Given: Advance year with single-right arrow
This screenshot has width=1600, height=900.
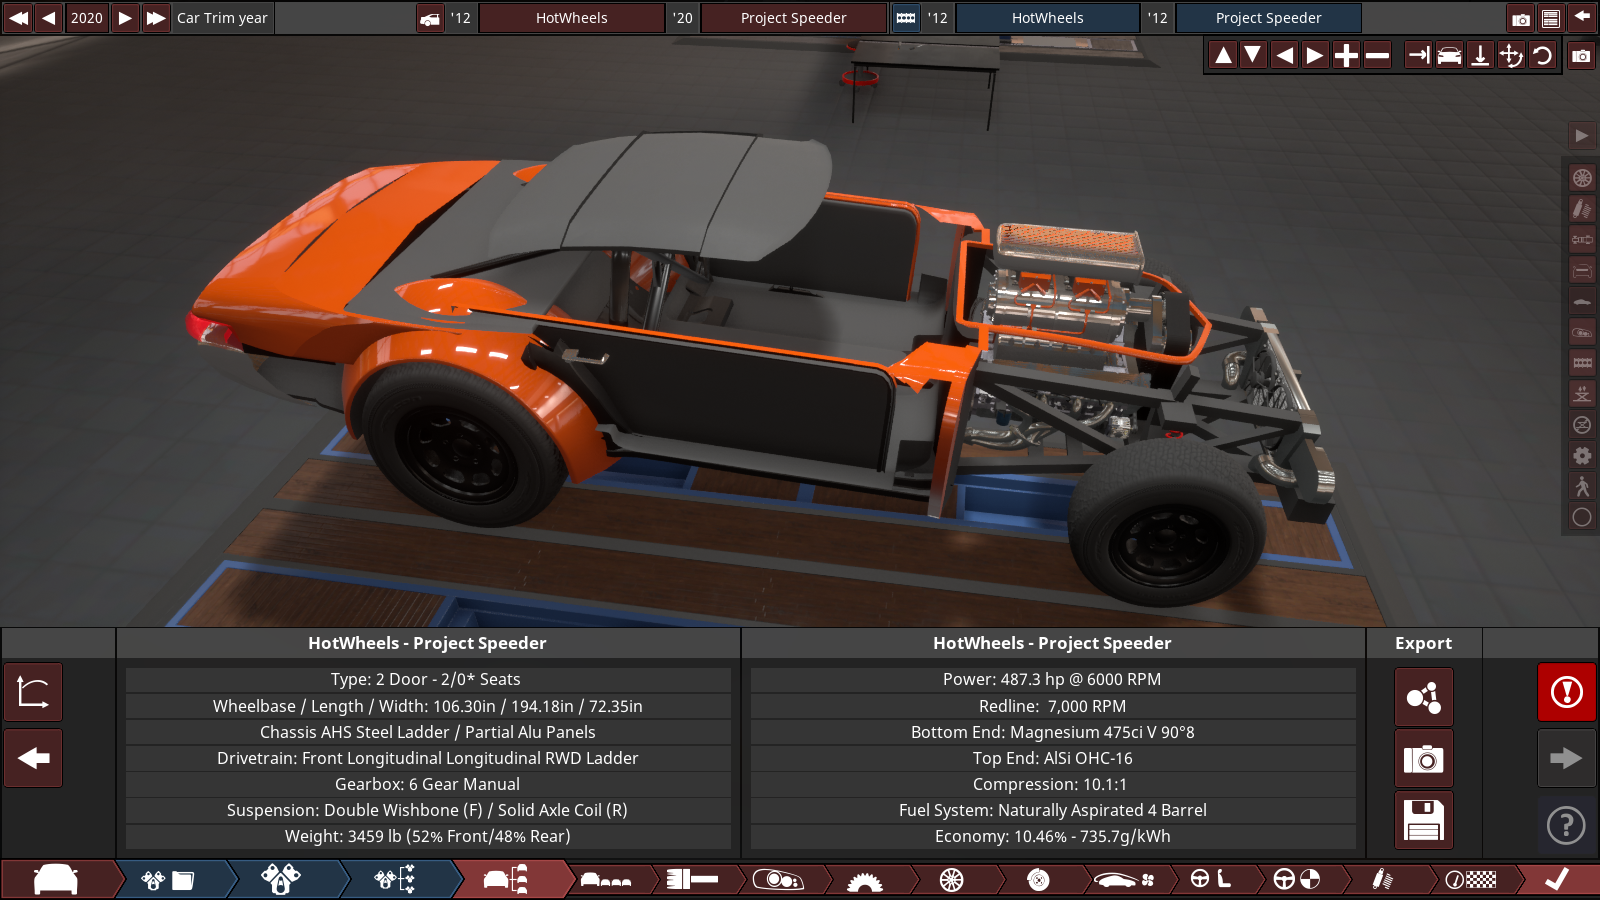Looking at the screenshot, I should tap(125, 18).
